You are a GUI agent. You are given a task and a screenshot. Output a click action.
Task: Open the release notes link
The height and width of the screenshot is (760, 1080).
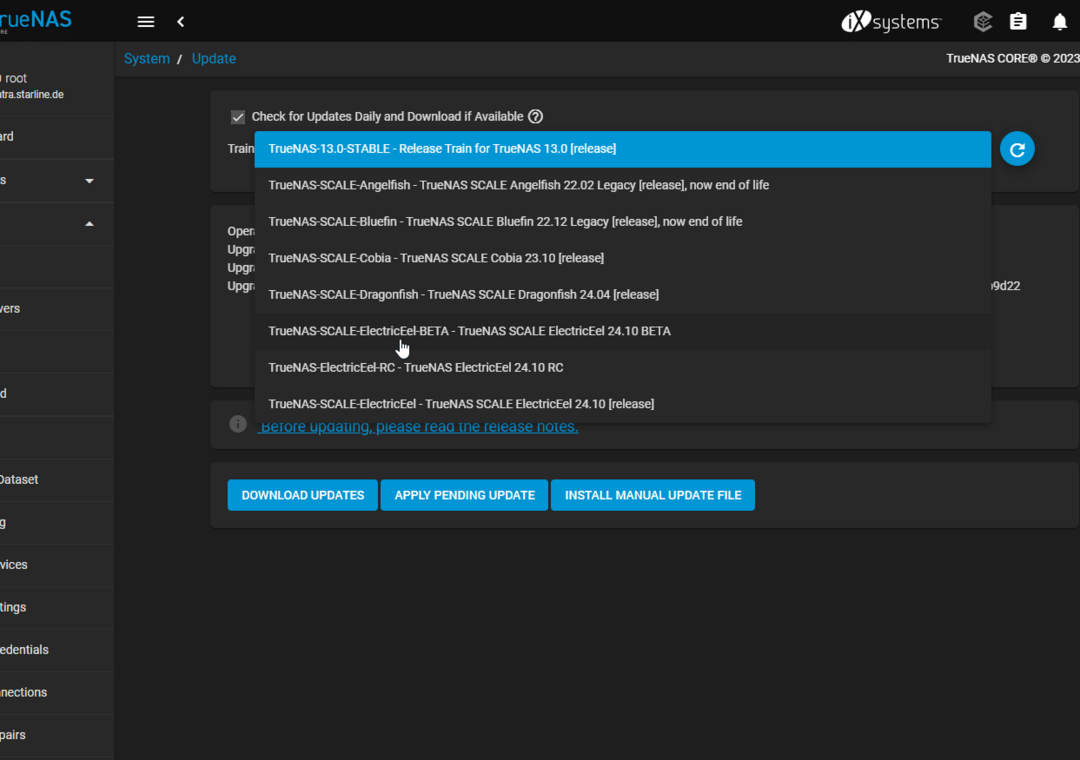coord(418,427)
